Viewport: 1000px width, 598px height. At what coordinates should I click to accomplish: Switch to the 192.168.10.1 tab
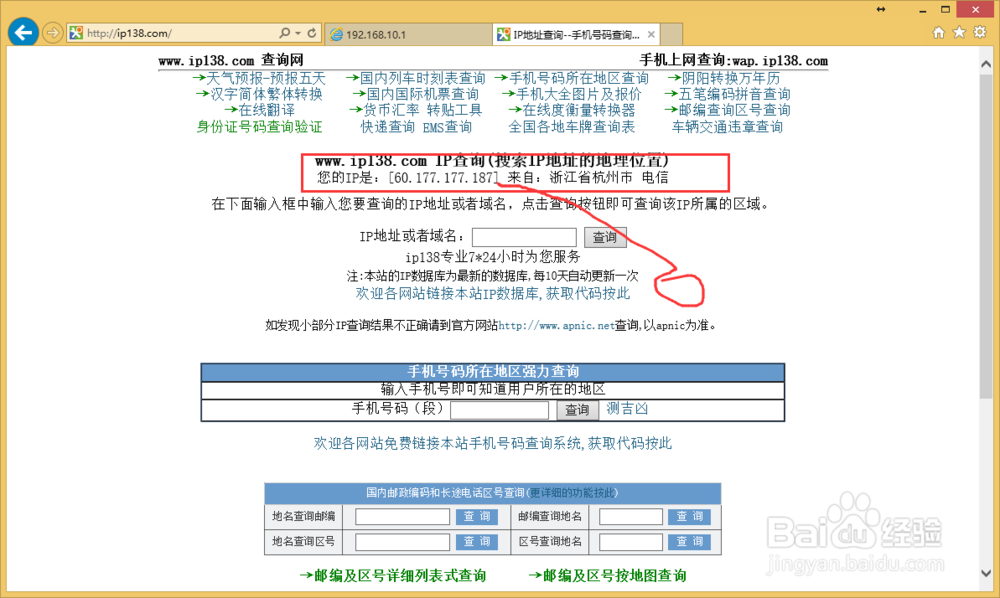[x=408, y=34]
